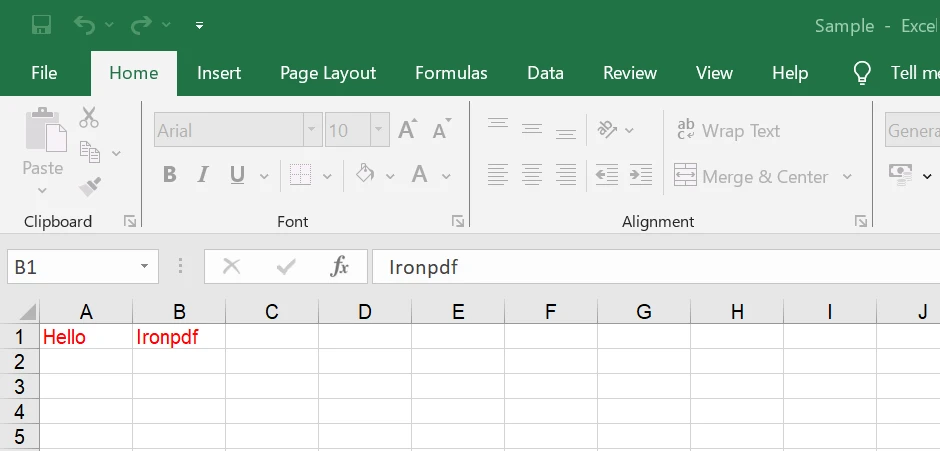This screenshot has height=451, width=940.
Task: Click the Cut scissors icon
Action: pos(89,118)
